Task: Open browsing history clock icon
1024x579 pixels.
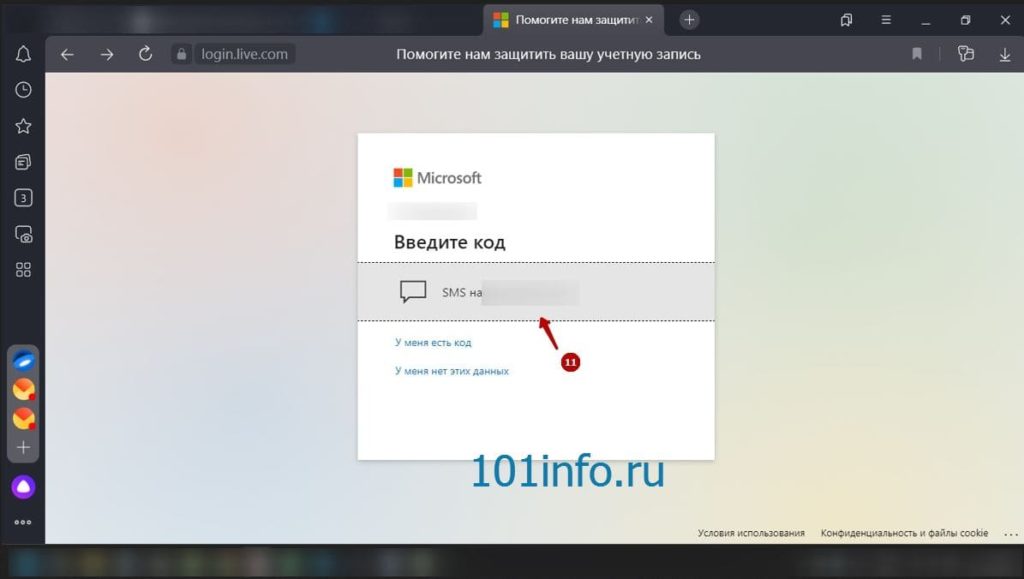Action: (23, 90)
